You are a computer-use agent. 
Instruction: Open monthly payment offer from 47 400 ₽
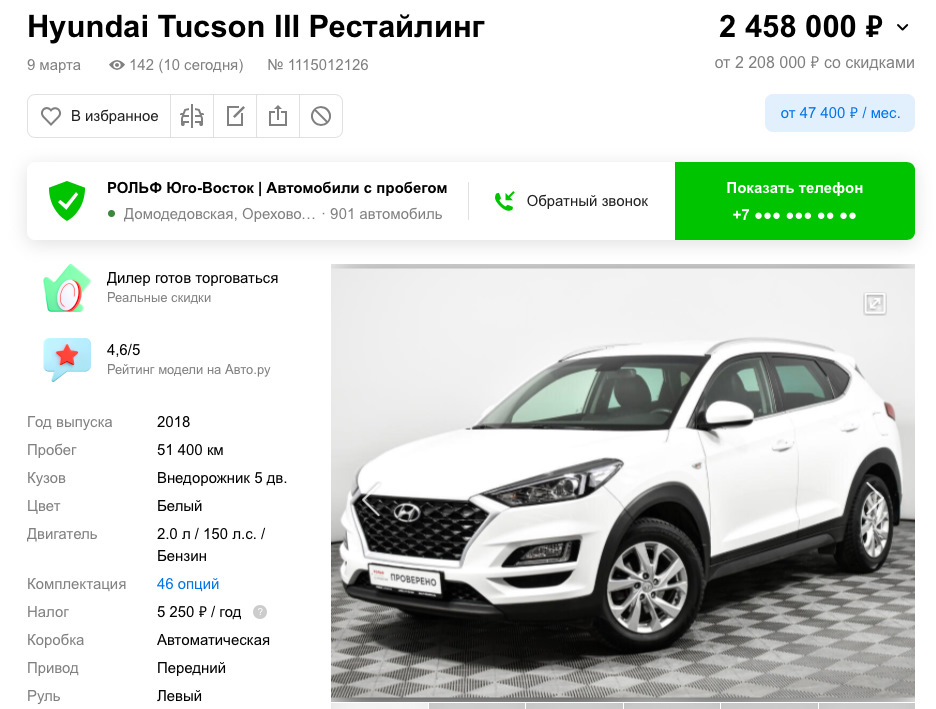pos(840,113)
